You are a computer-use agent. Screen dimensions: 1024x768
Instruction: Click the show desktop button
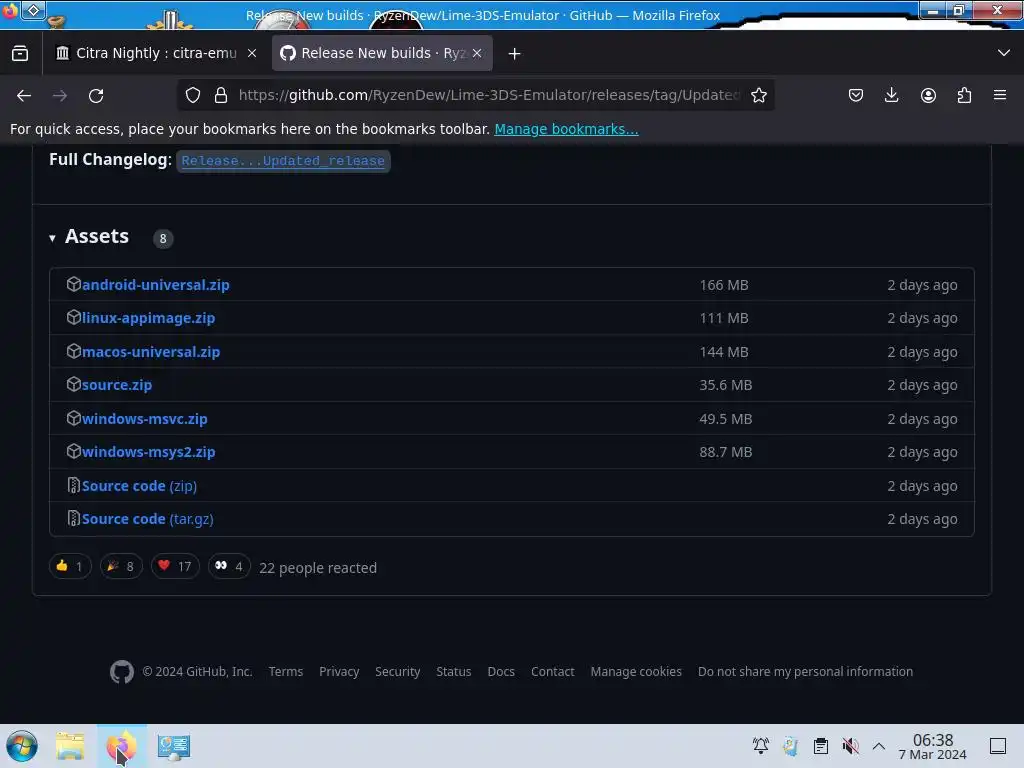click(998, 746)
